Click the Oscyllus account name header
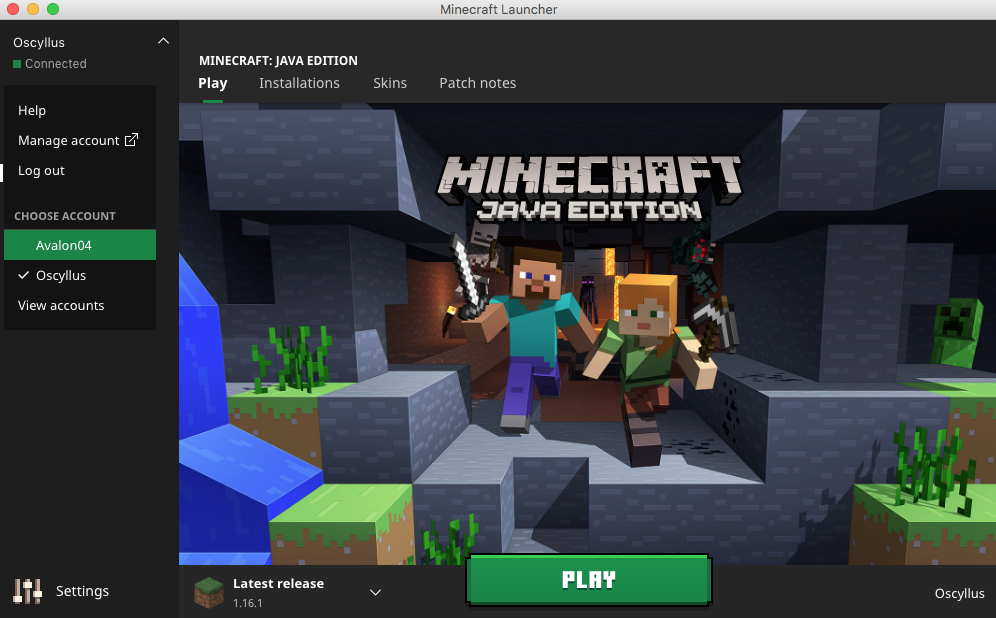Image resolution: width=996 pixels, height=618 pixels. click(39, 43)
